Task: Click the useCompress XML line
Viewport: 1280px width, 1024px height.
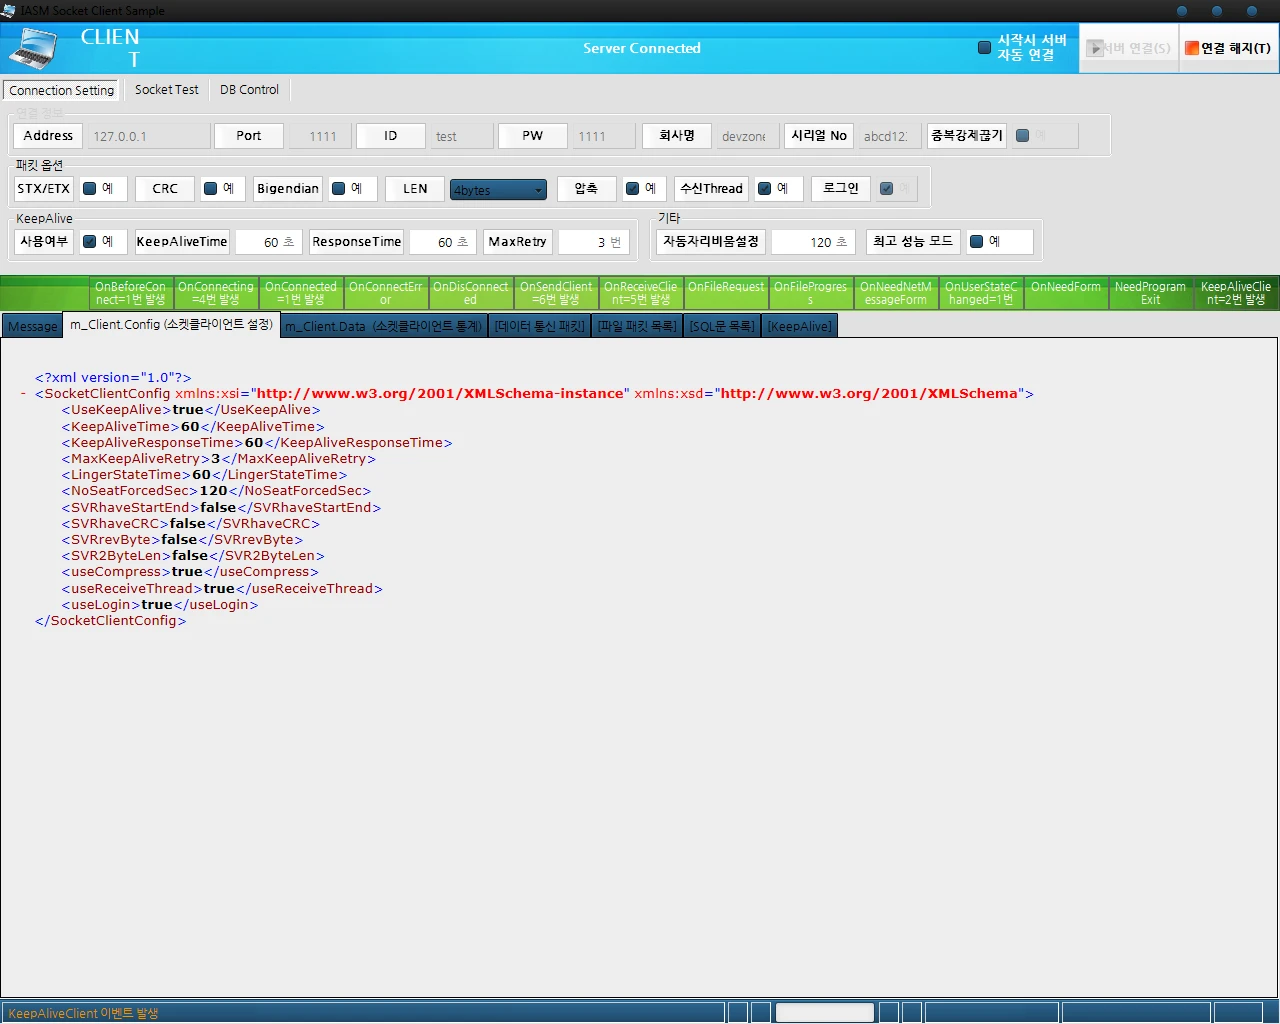Action: coord(190,572)
